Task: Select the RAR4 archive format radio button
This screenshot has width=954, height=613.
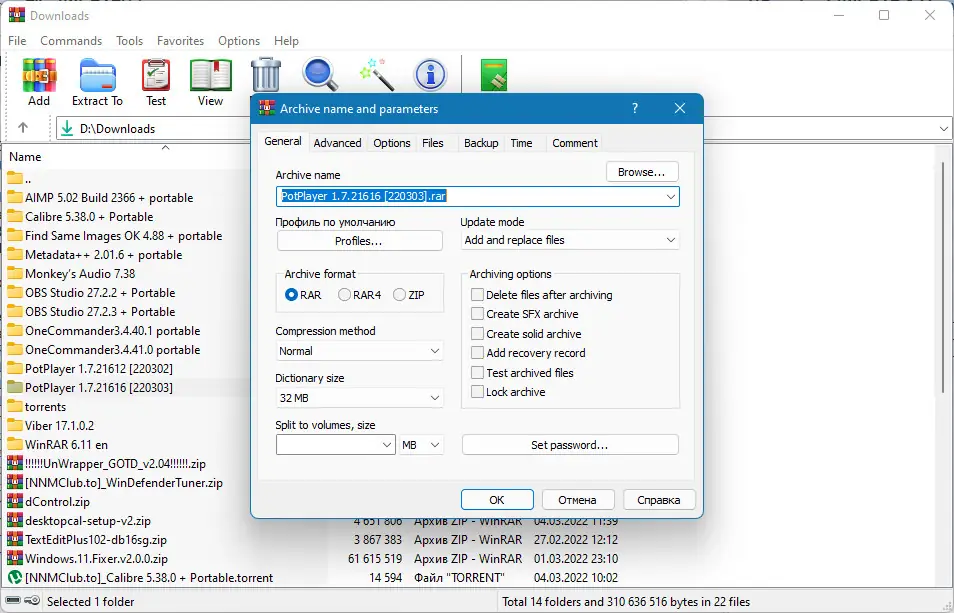Action: click(x=344, y=295)
